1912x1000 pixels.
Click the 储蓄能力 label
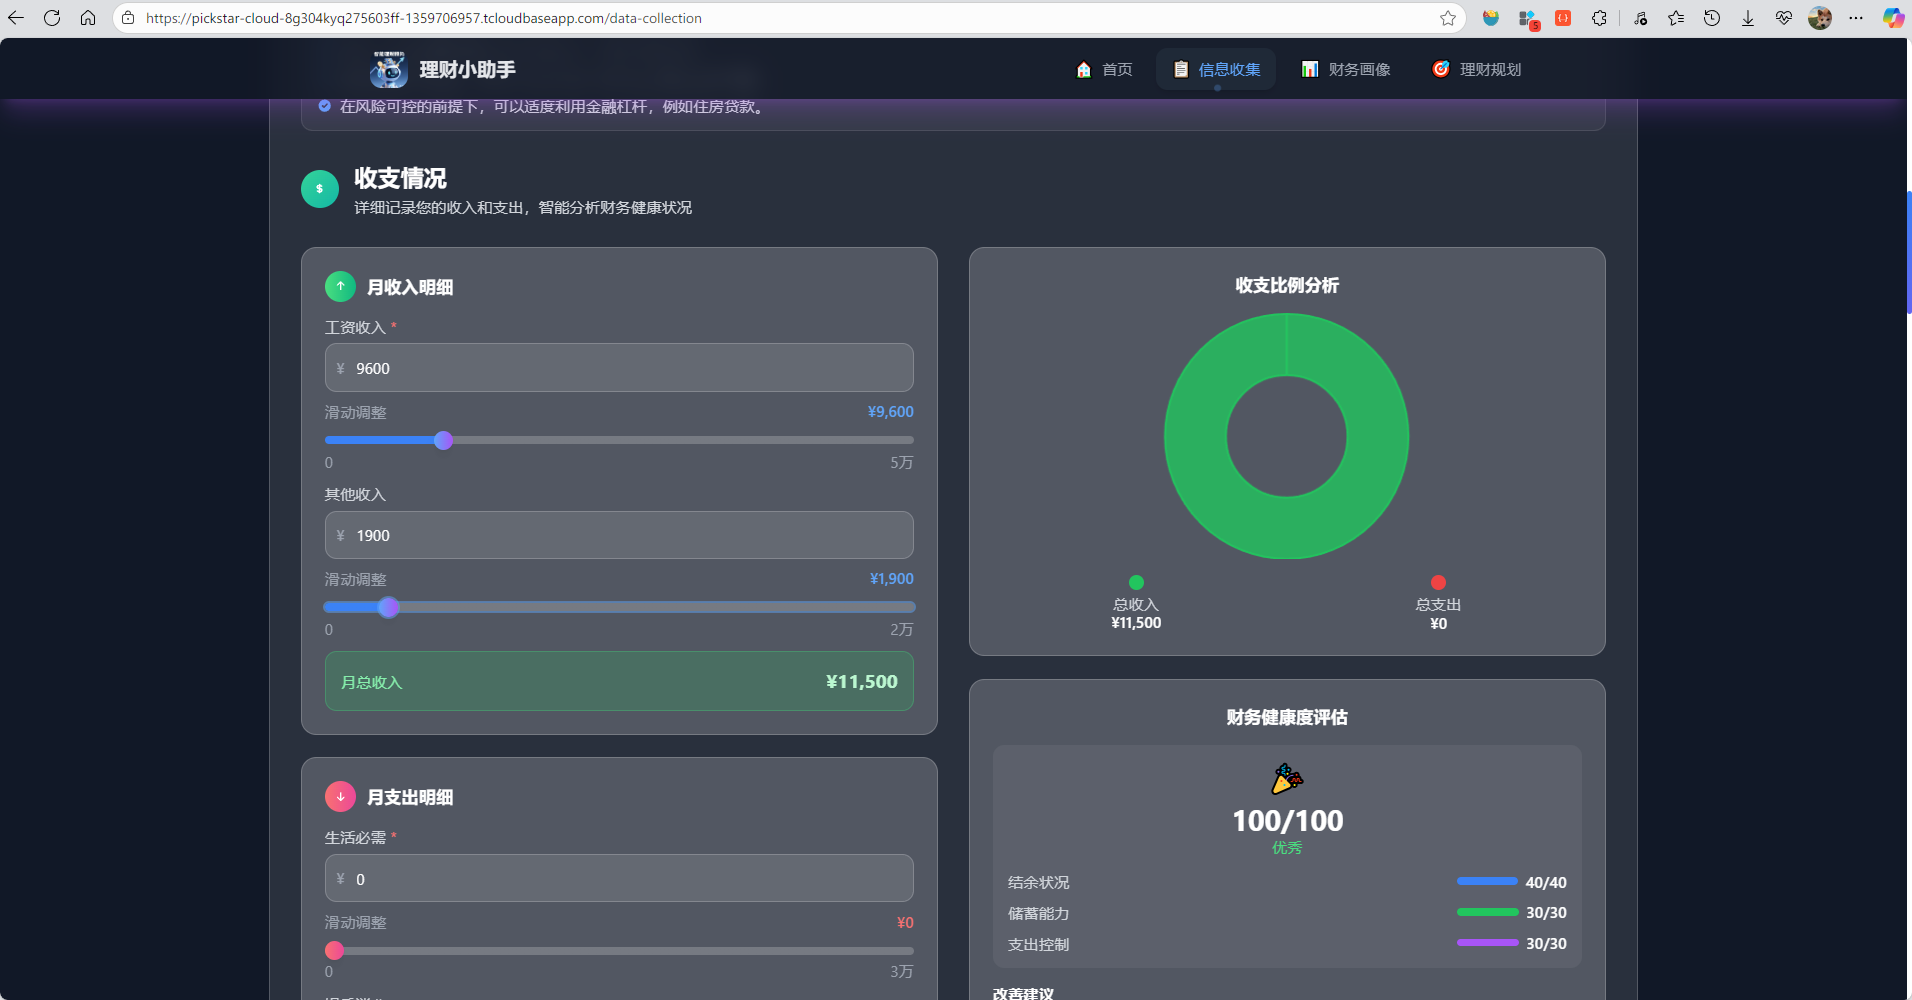[x=1038, y=913]
